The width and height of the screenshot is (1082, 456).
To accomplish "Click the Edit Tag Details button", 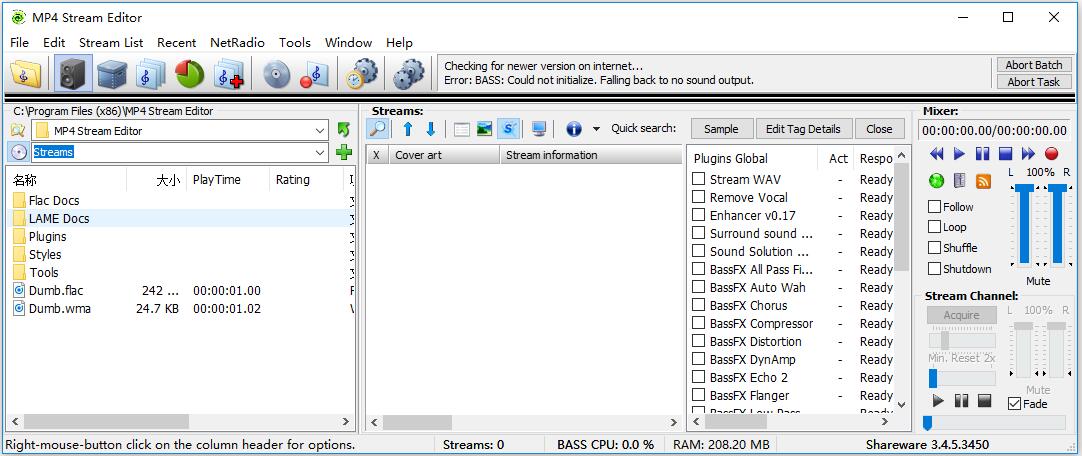I will (803, 129).
